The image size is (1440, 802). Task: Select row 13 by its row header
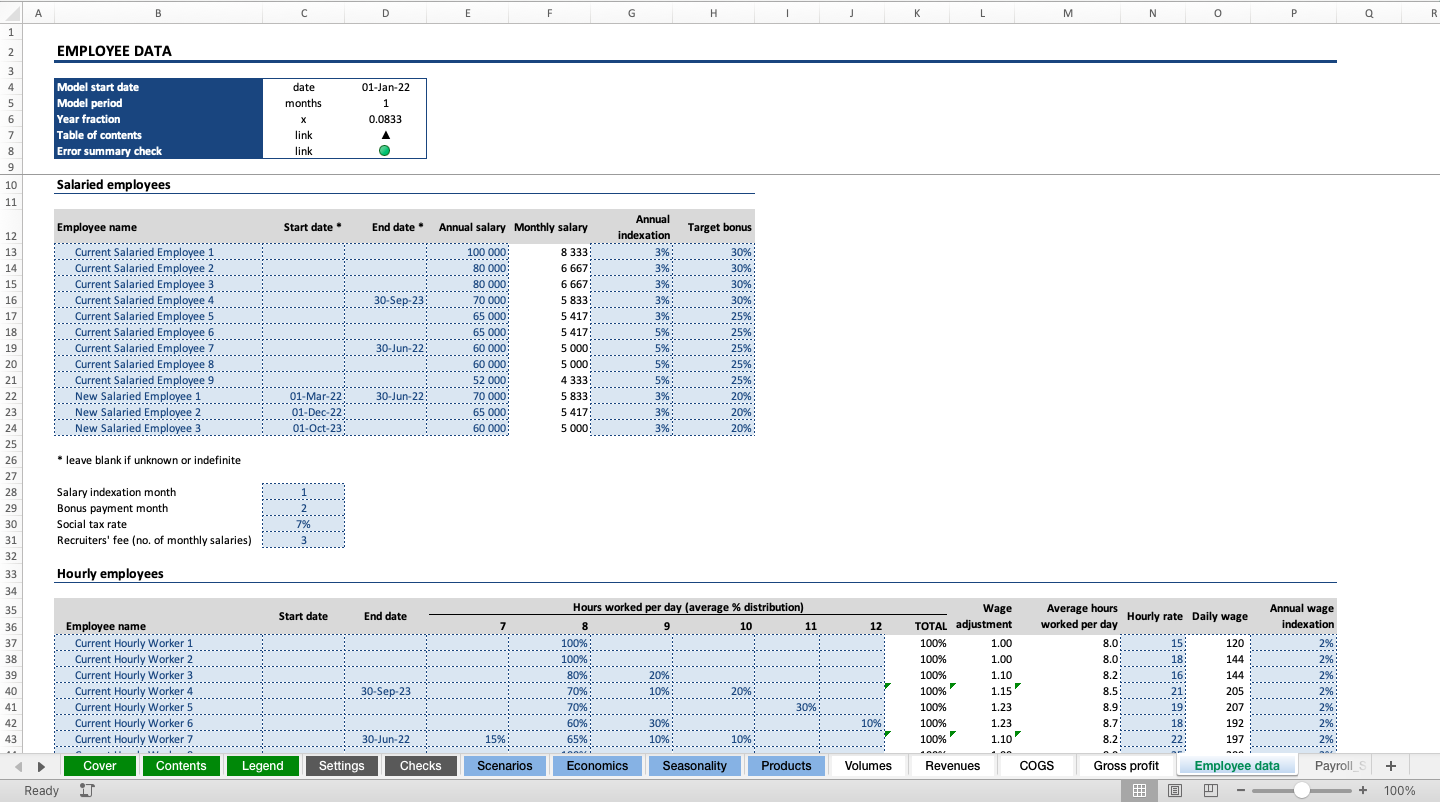coord(11,252)
